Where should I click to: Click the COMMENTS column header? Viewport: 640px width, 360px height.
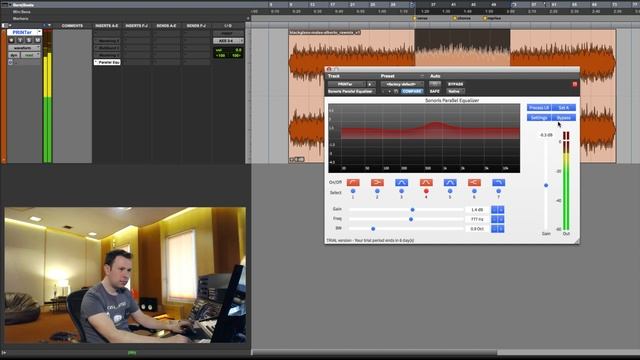click(72, 26)
